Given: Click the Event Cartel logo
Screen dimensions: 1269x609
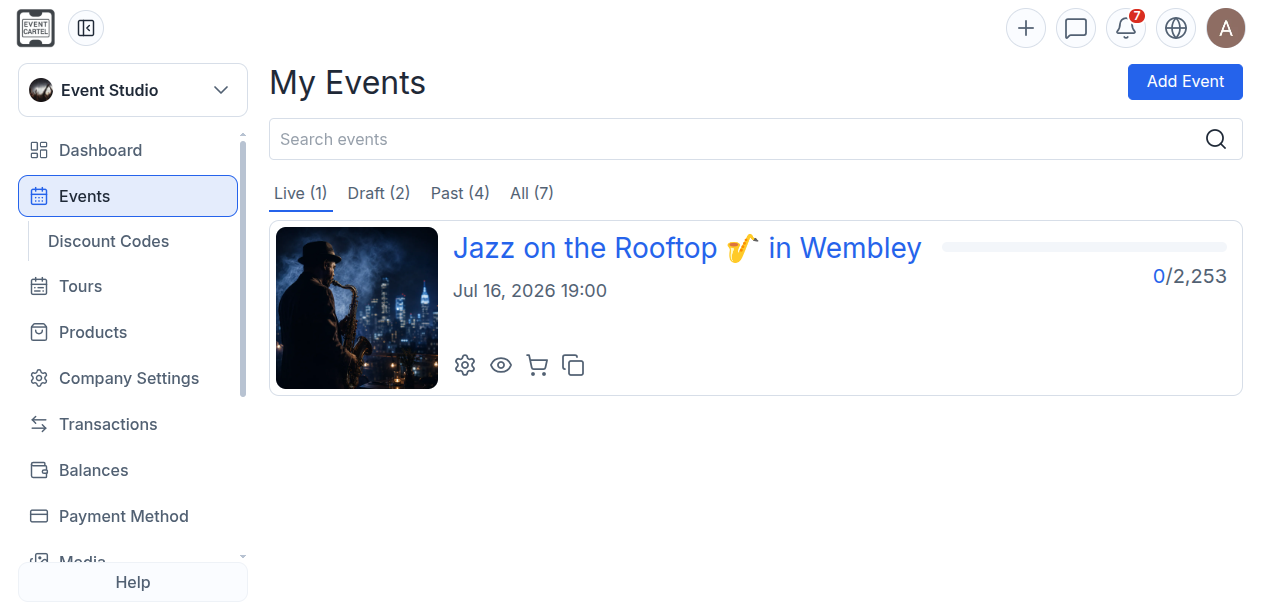Looking at the screenshot, I should 36,28.
